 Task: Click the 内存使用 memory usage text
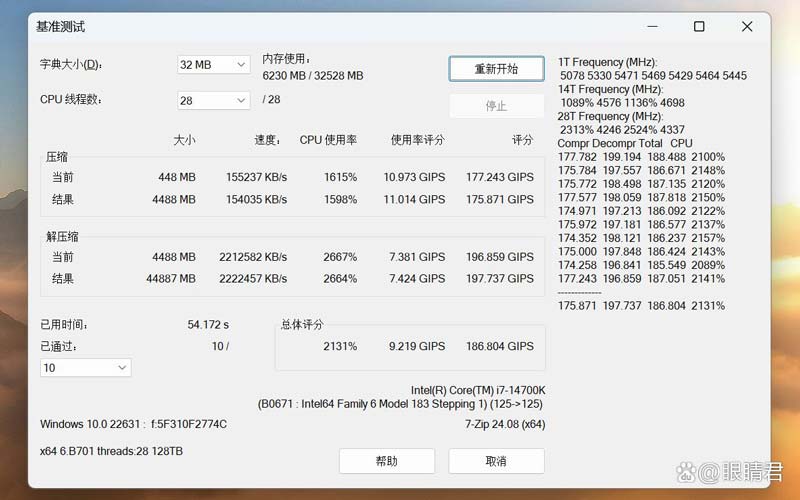tap(312, 67)
